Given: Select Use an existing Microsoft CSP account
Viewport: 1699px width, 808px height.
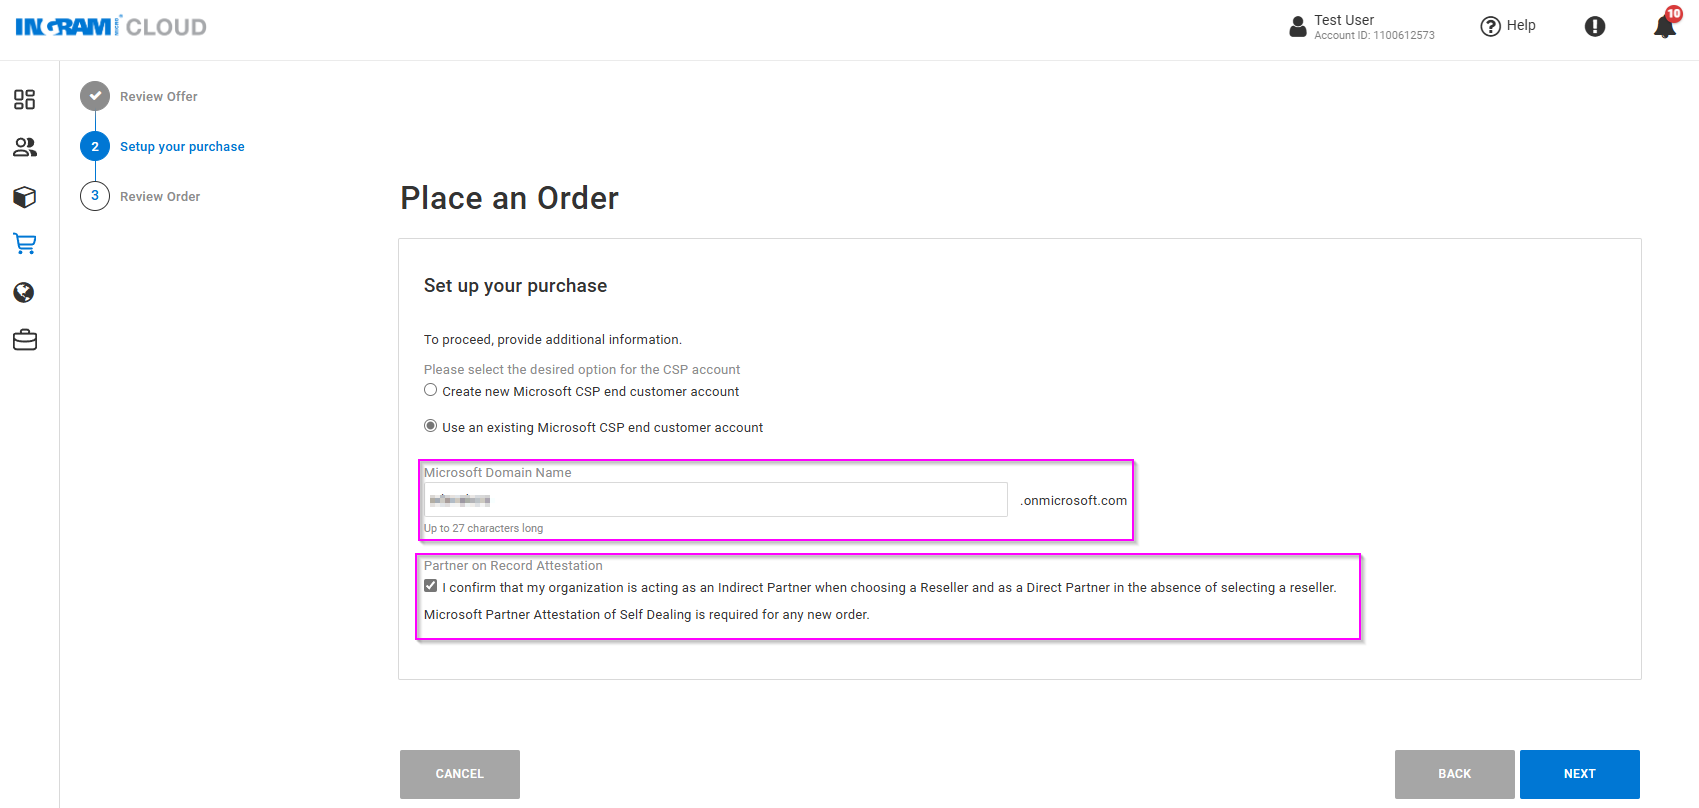Looking at the screenshot, I should pyautogui.click(x=431, y=426).
